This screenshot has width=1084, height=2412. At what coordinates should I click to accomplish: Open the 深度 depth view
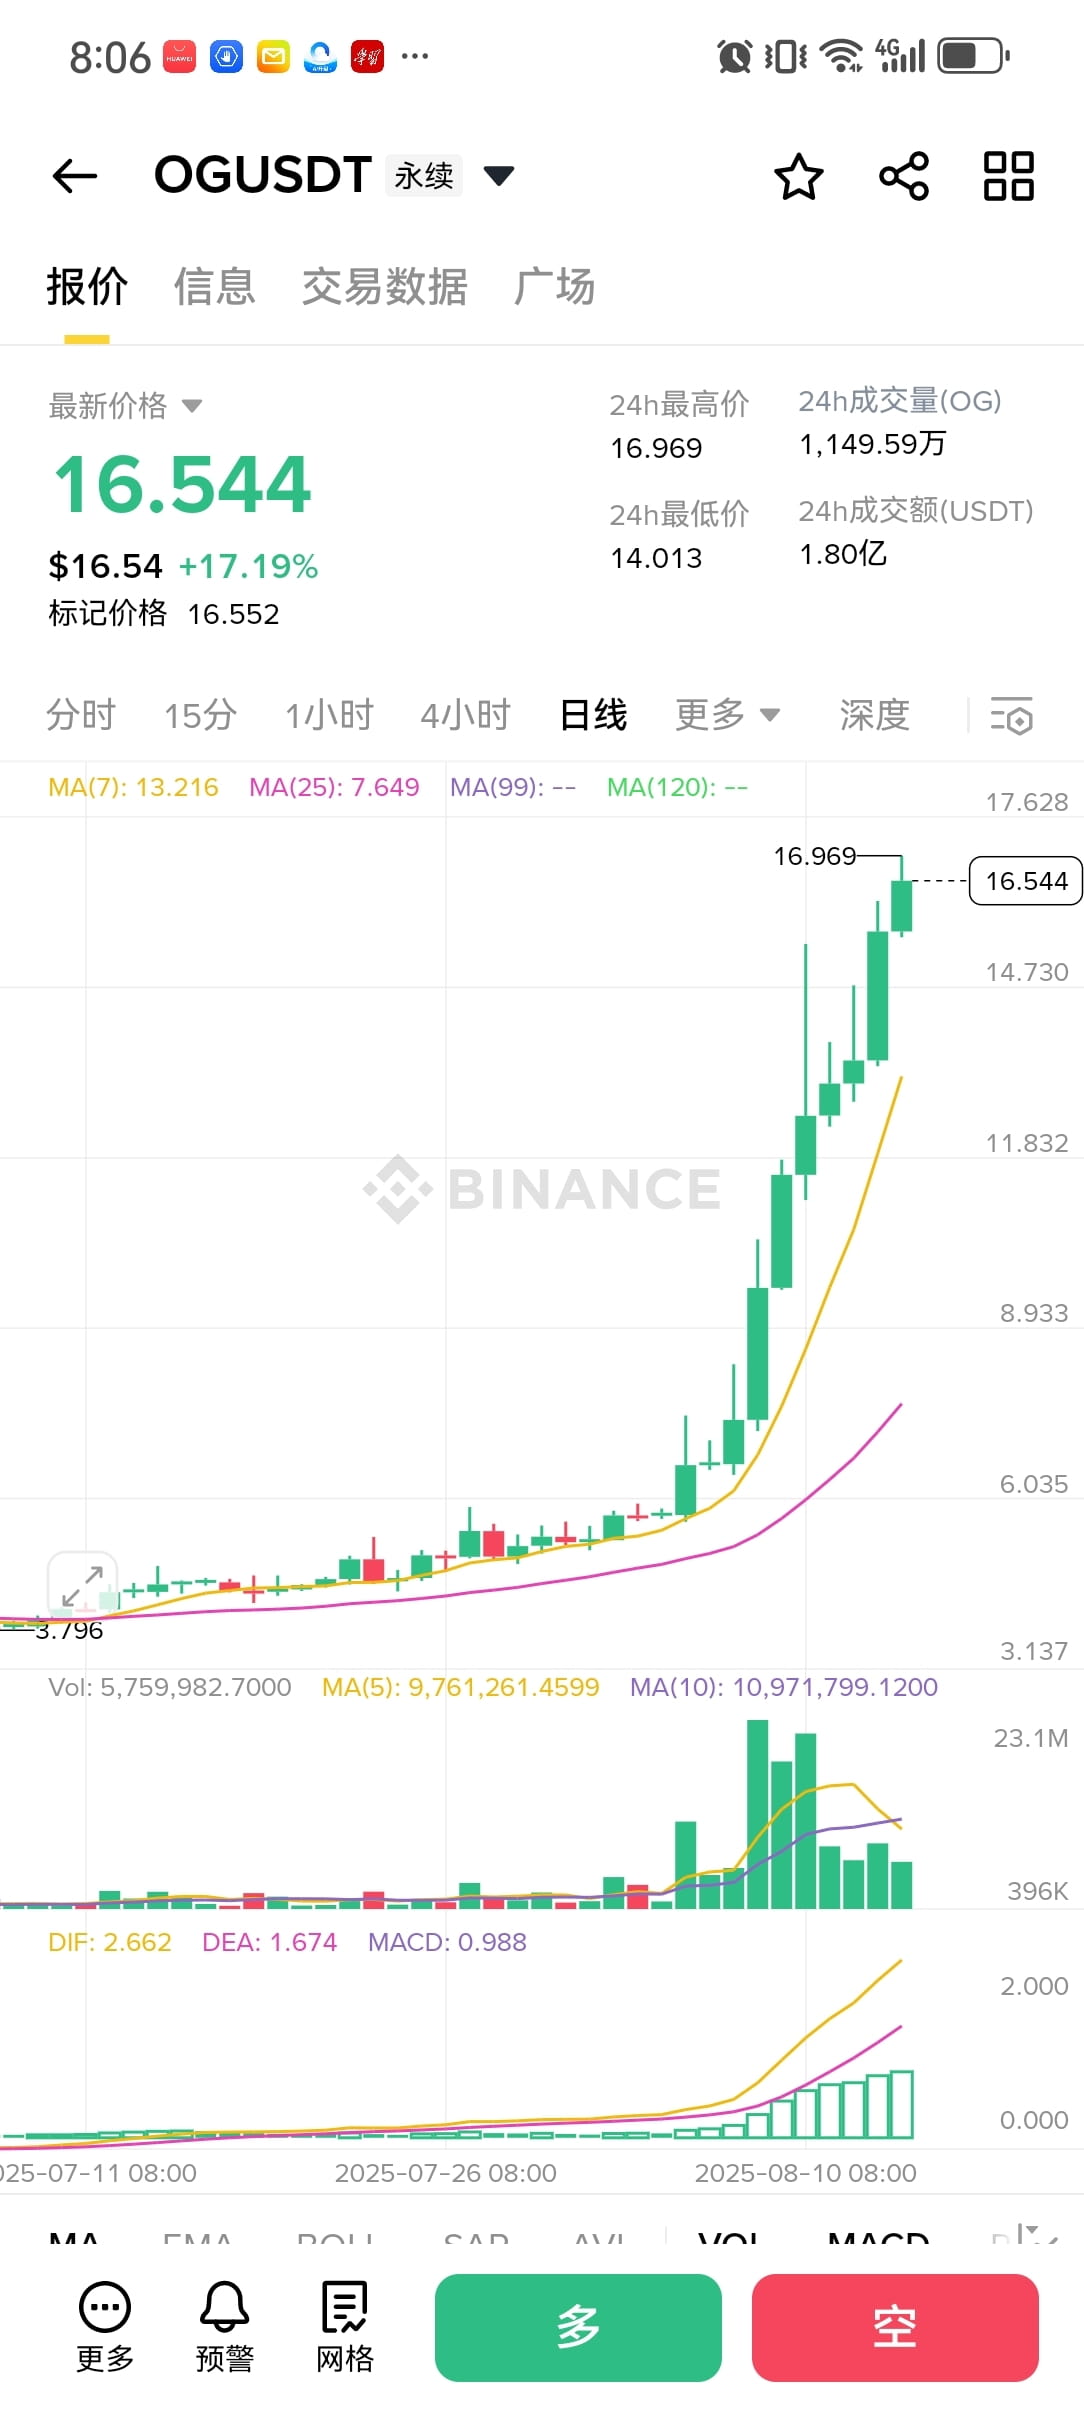[x=874, y=715]
